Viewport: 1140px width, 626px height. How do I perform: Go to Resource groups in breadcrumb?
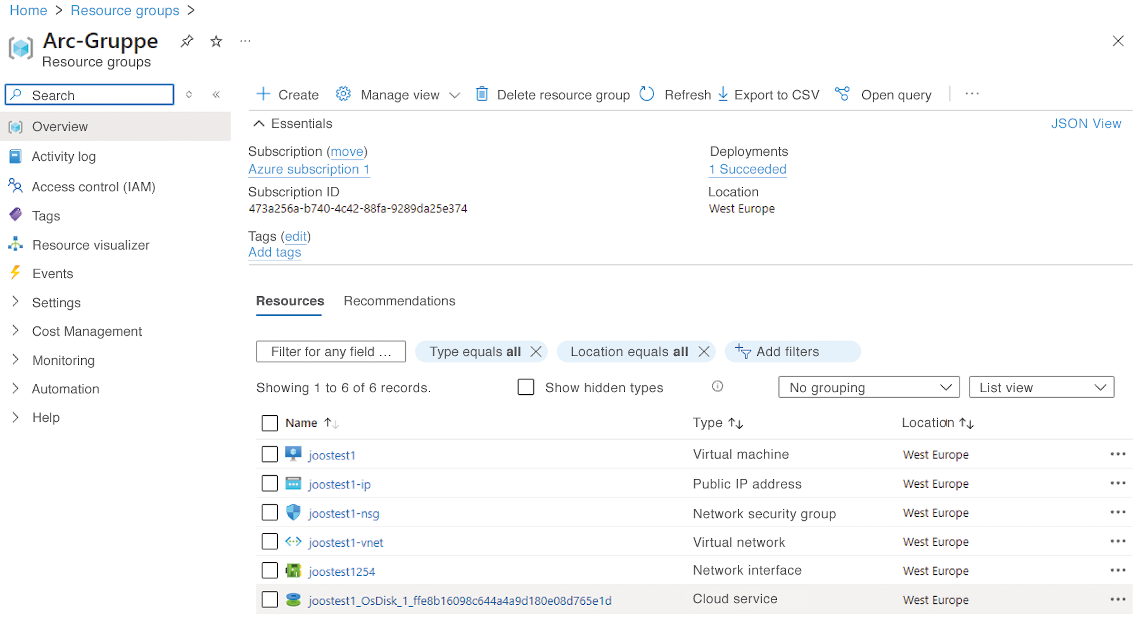point(125,10)
